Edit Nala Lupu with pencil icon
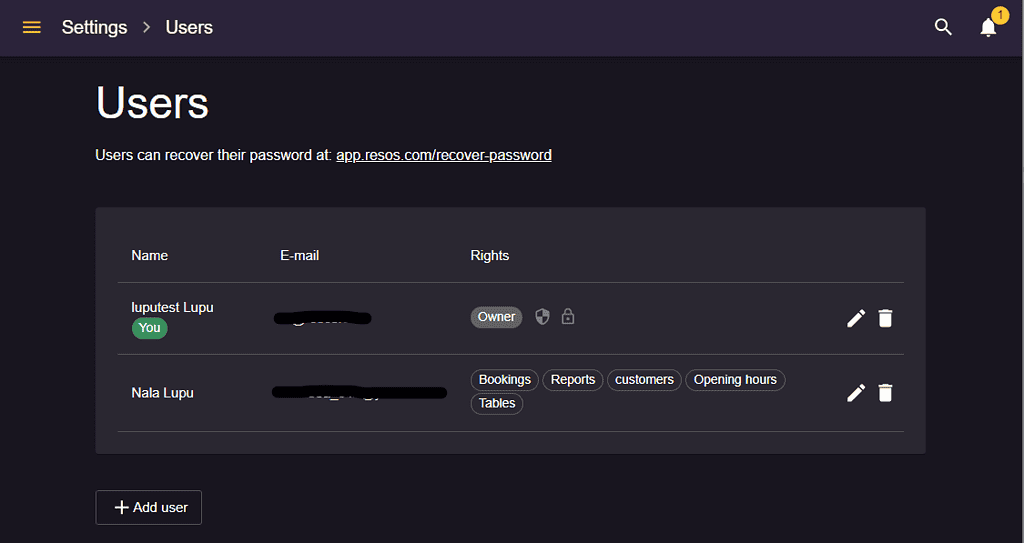Viewport: 1024px width, 543px height. click(856, 393)
